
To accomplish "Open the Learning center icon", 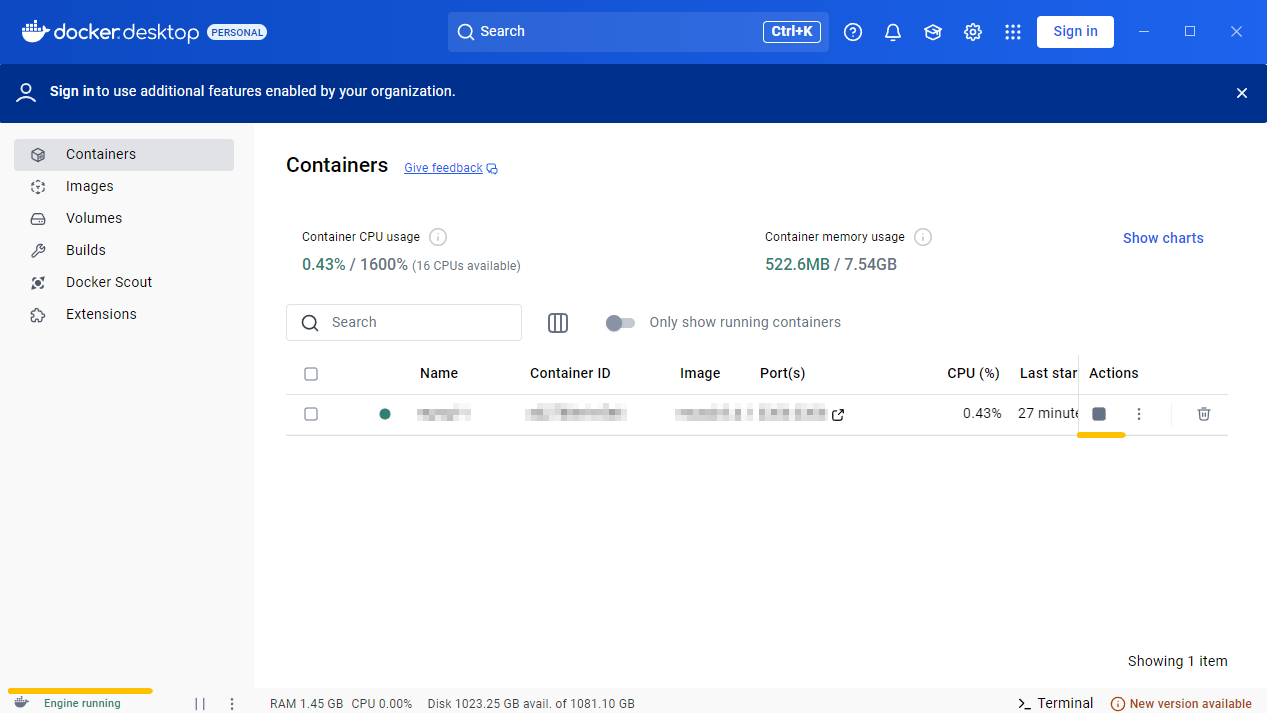I will coord(933,32).
